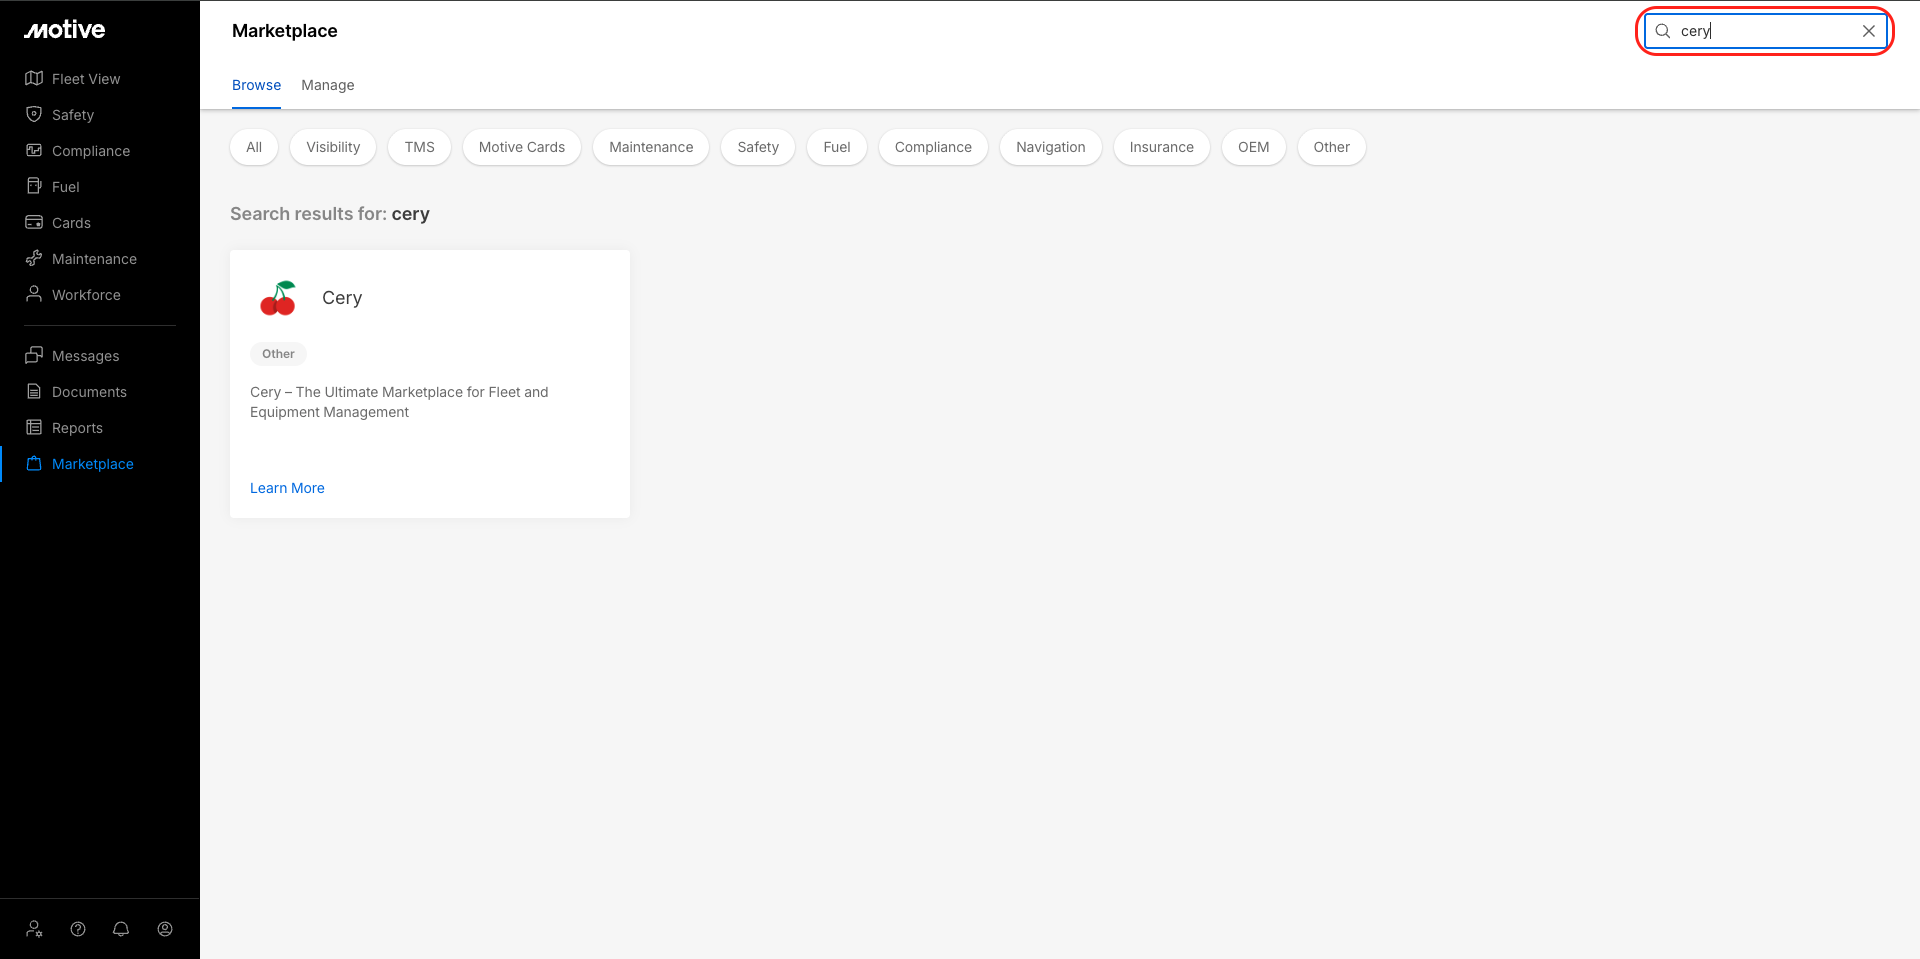The image size is (1920, 959).
Task: Open notifications bell icon
Action: 121,929
